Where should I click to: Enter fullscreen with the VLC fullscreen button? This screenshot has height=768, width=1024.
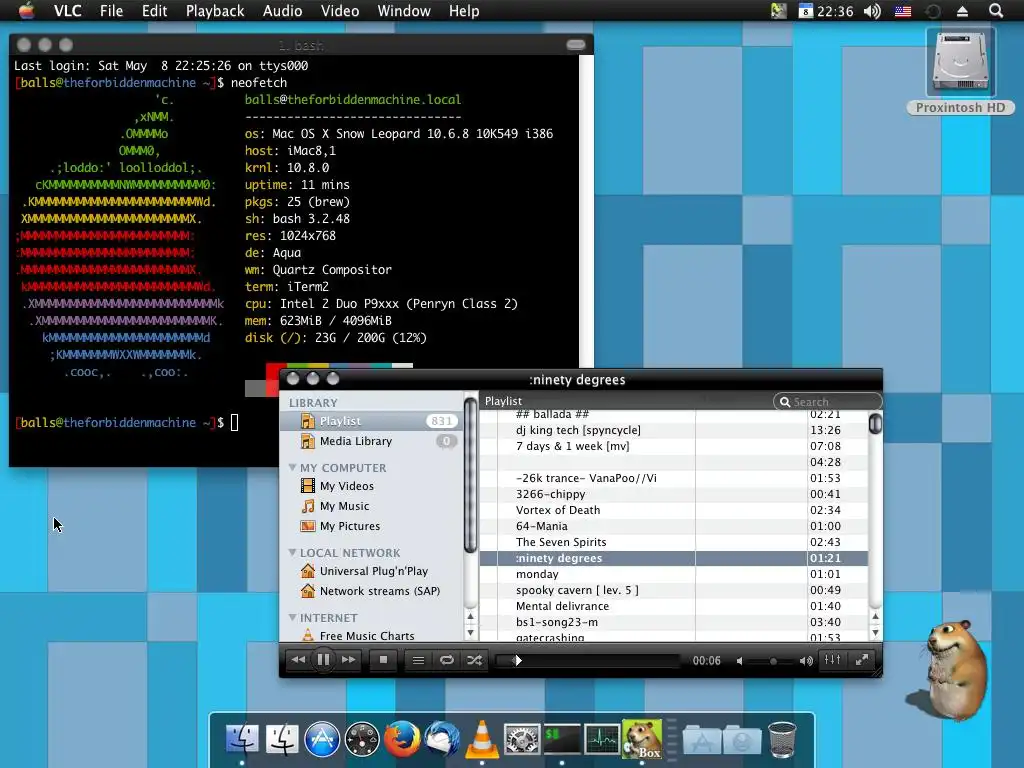(862, 660)
